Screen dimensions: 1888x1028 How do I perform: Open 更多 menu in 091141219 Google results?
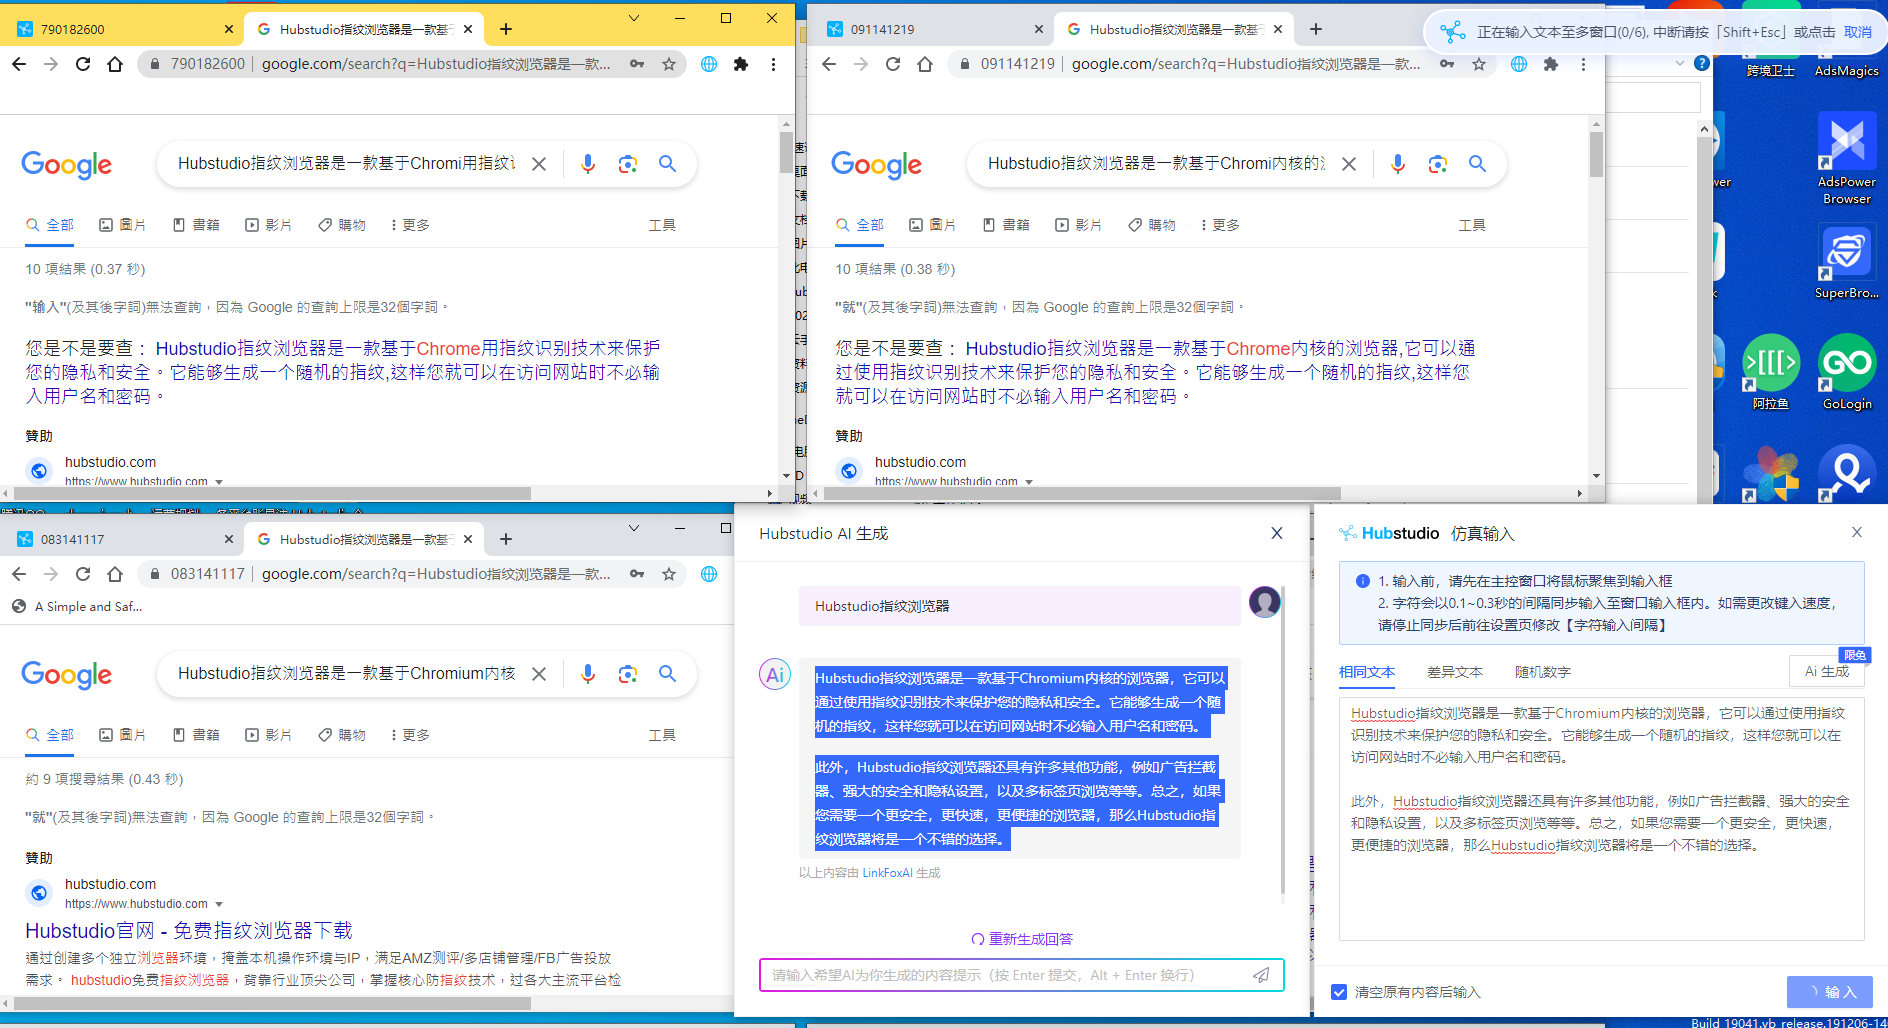coord(1220,225)
